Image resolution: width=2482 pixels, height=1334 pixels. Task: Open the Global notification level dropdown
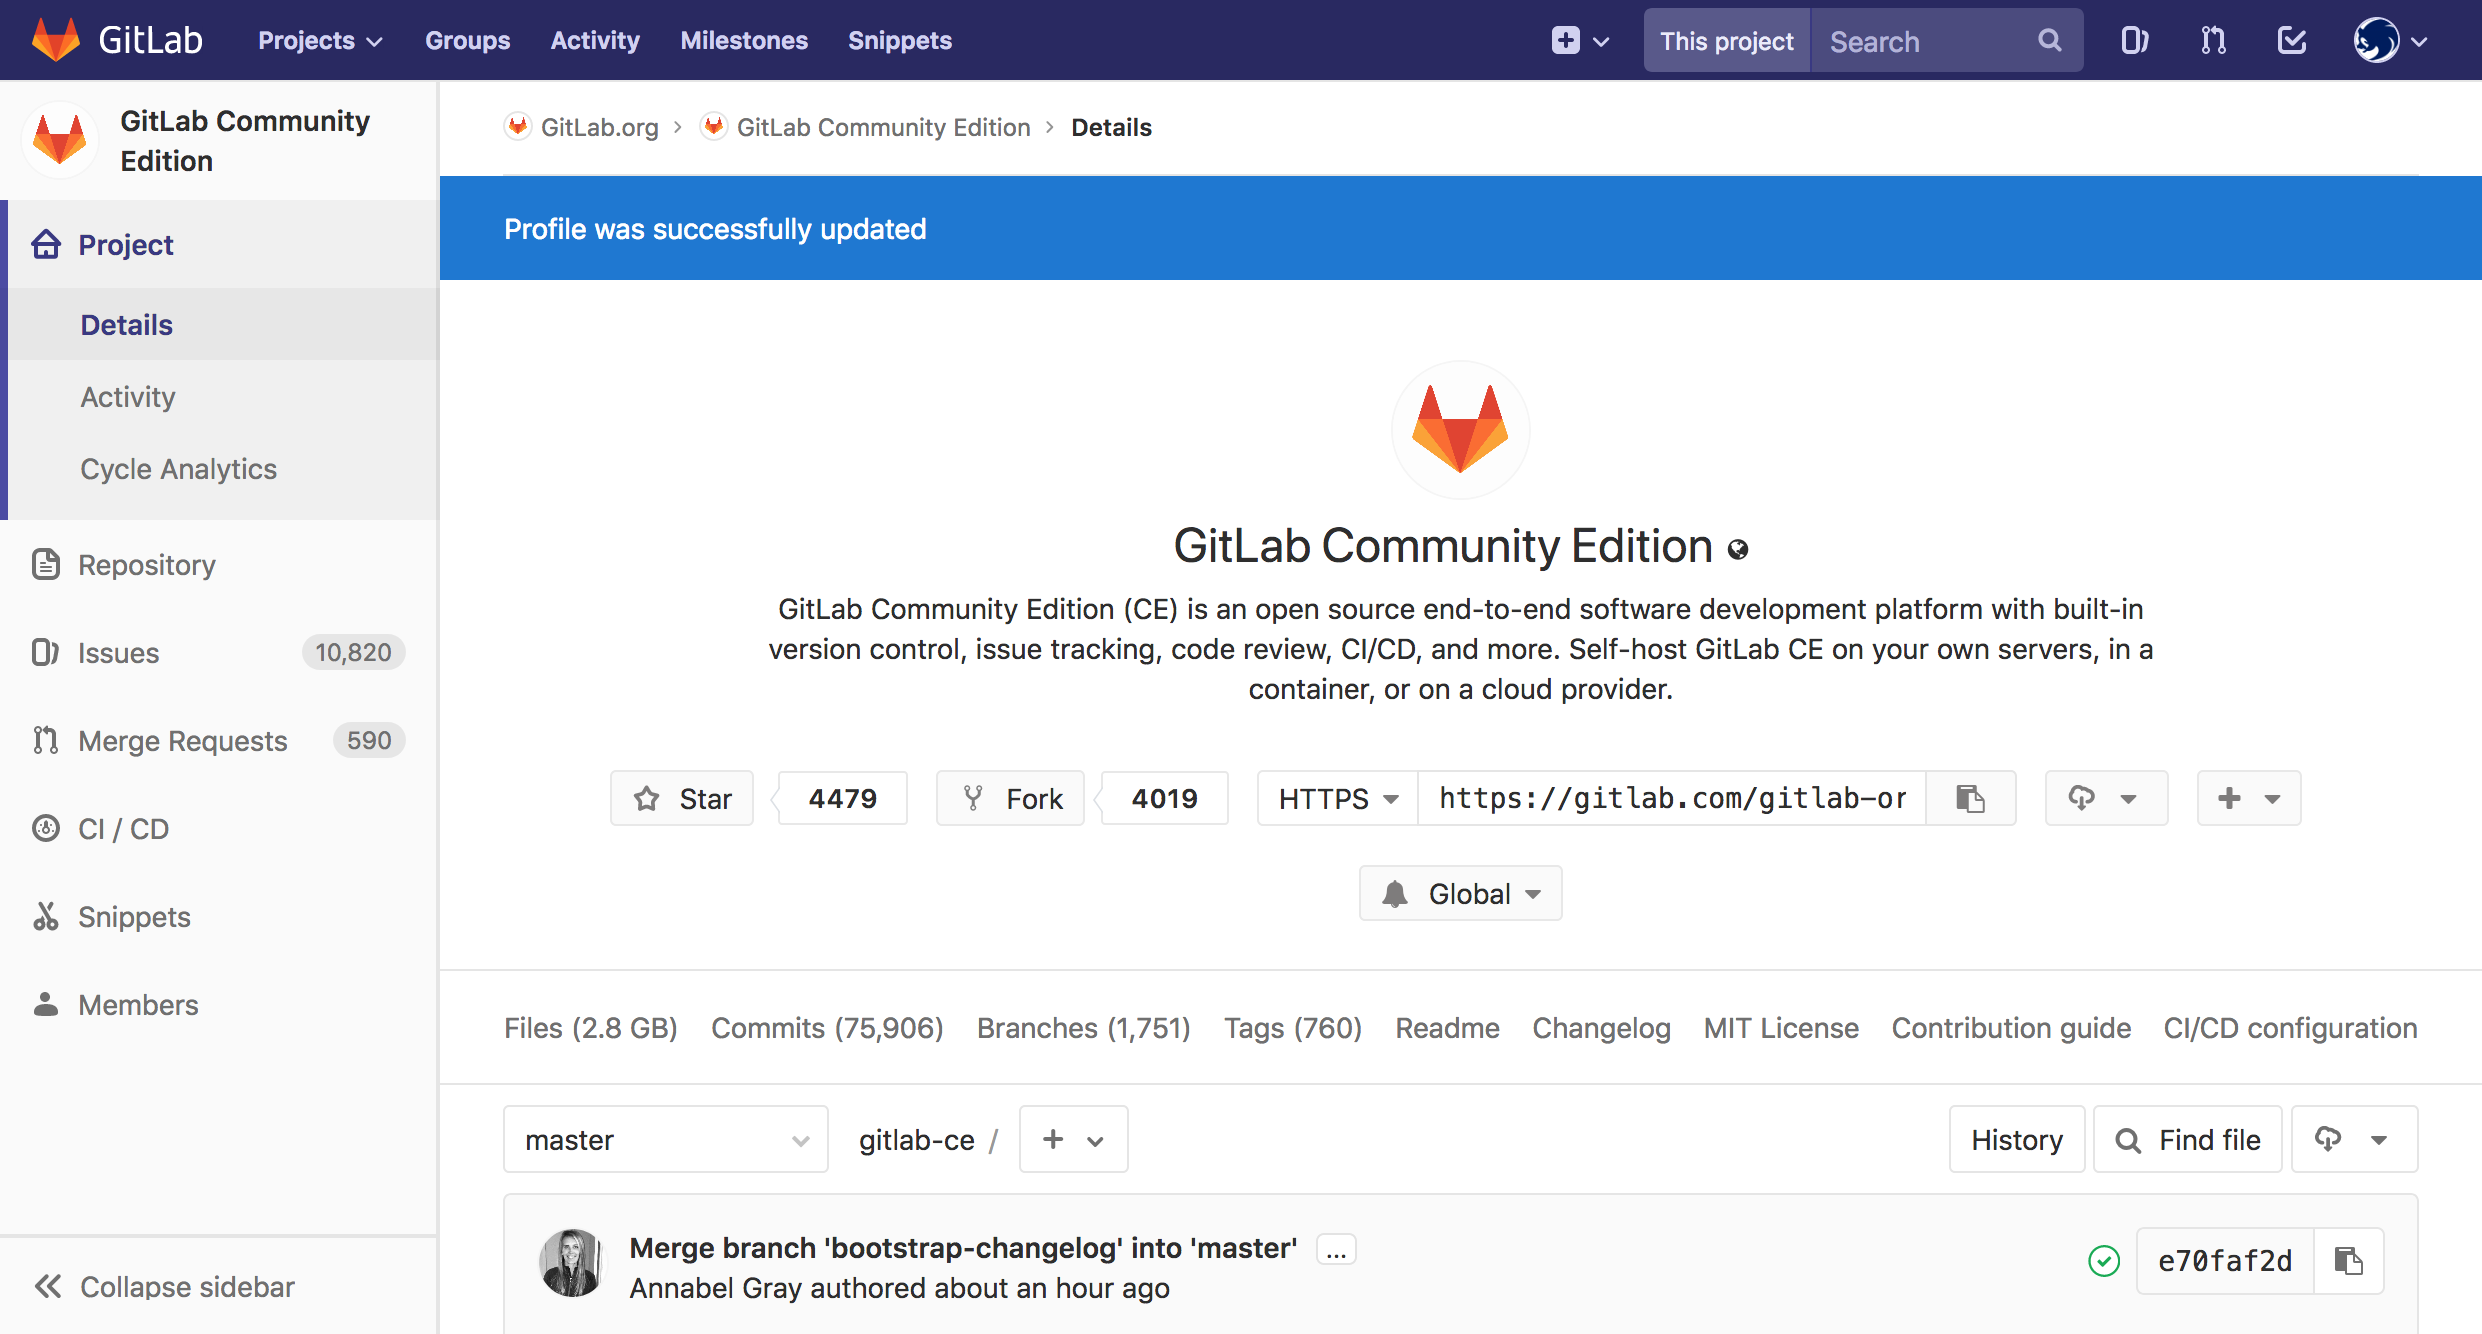[1460, 893]
